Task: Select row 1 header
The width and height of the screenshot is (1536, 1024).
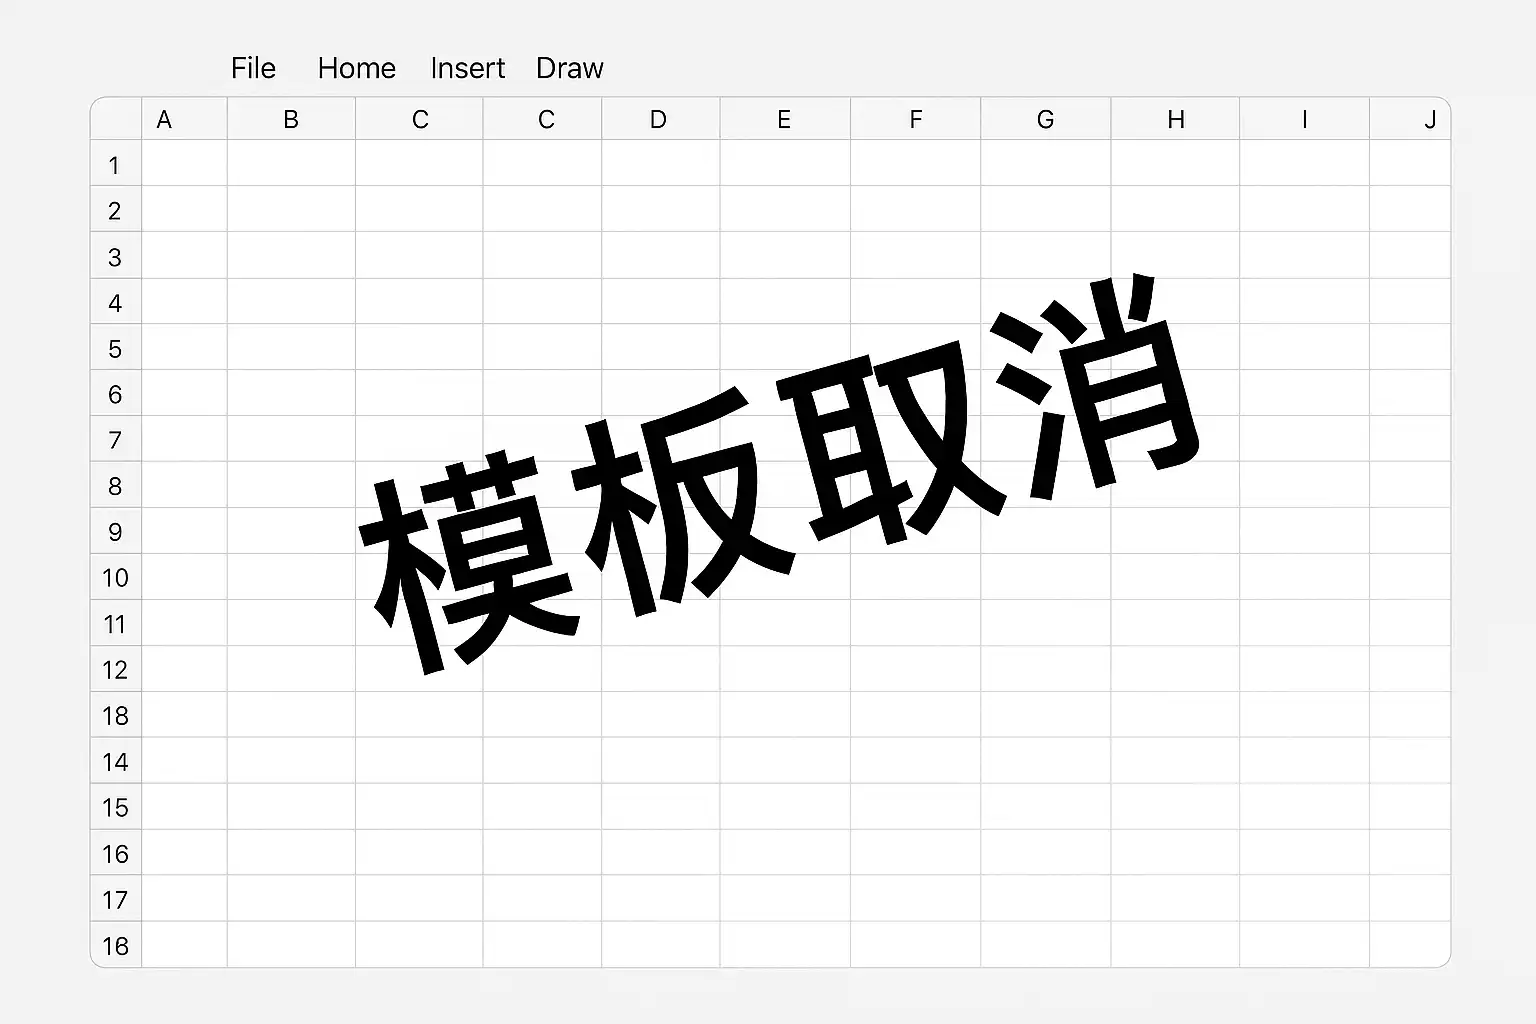Action: 116,163
